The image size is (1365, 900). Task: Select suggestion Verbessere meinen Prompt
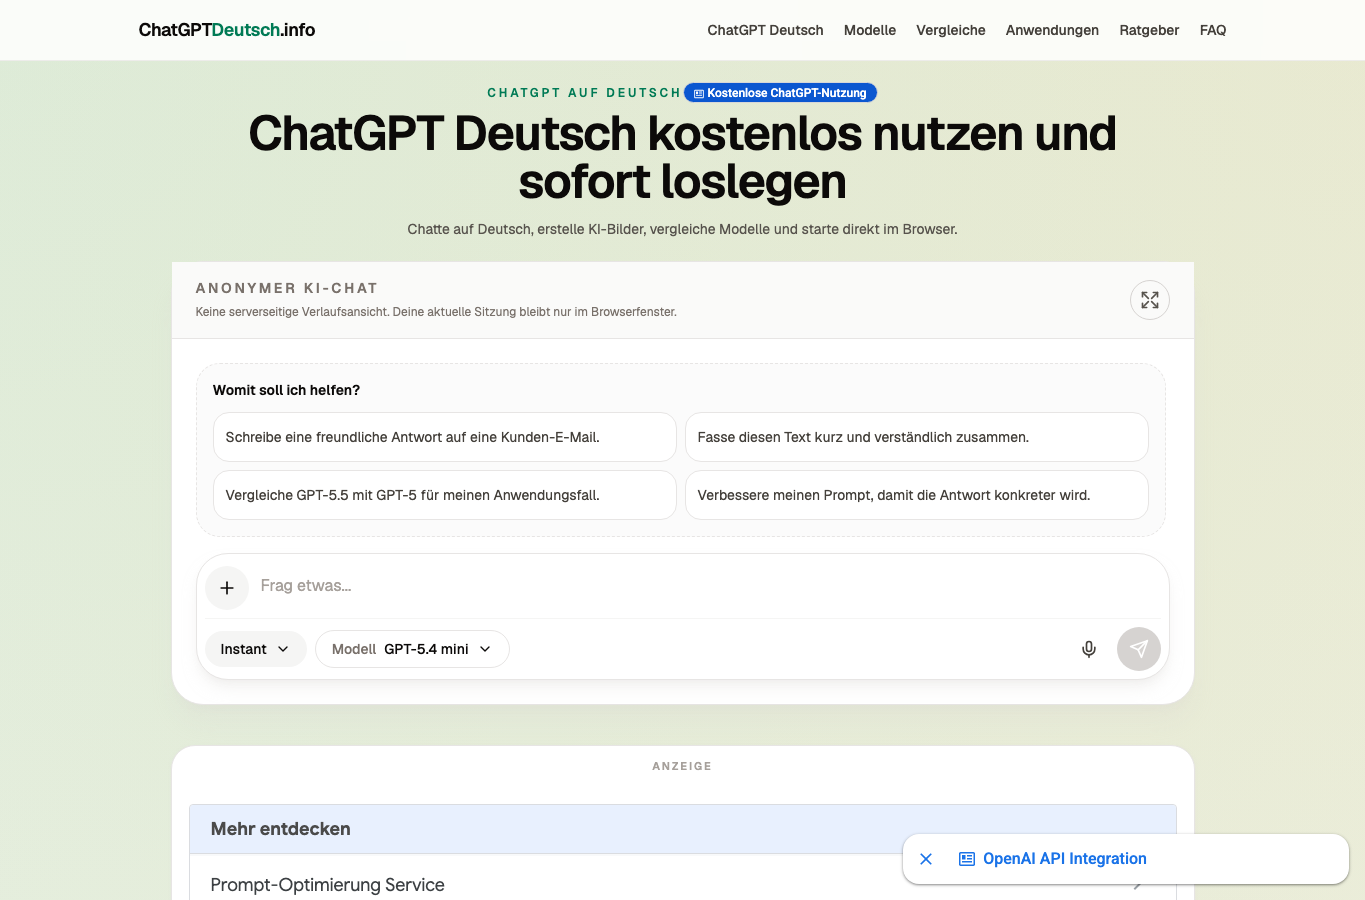917,495
